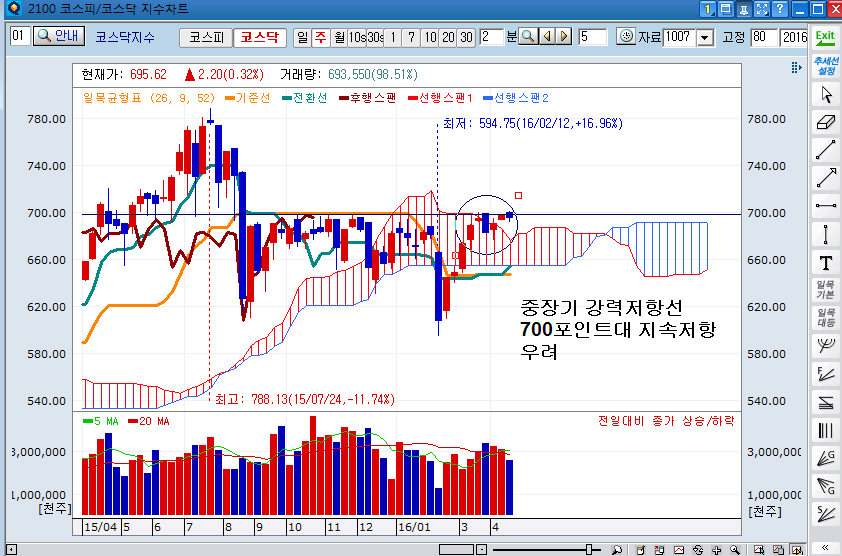Click the 고정 value input field
Image resolution: width=842 pixels, height=556 pixels.
point(764,37)
